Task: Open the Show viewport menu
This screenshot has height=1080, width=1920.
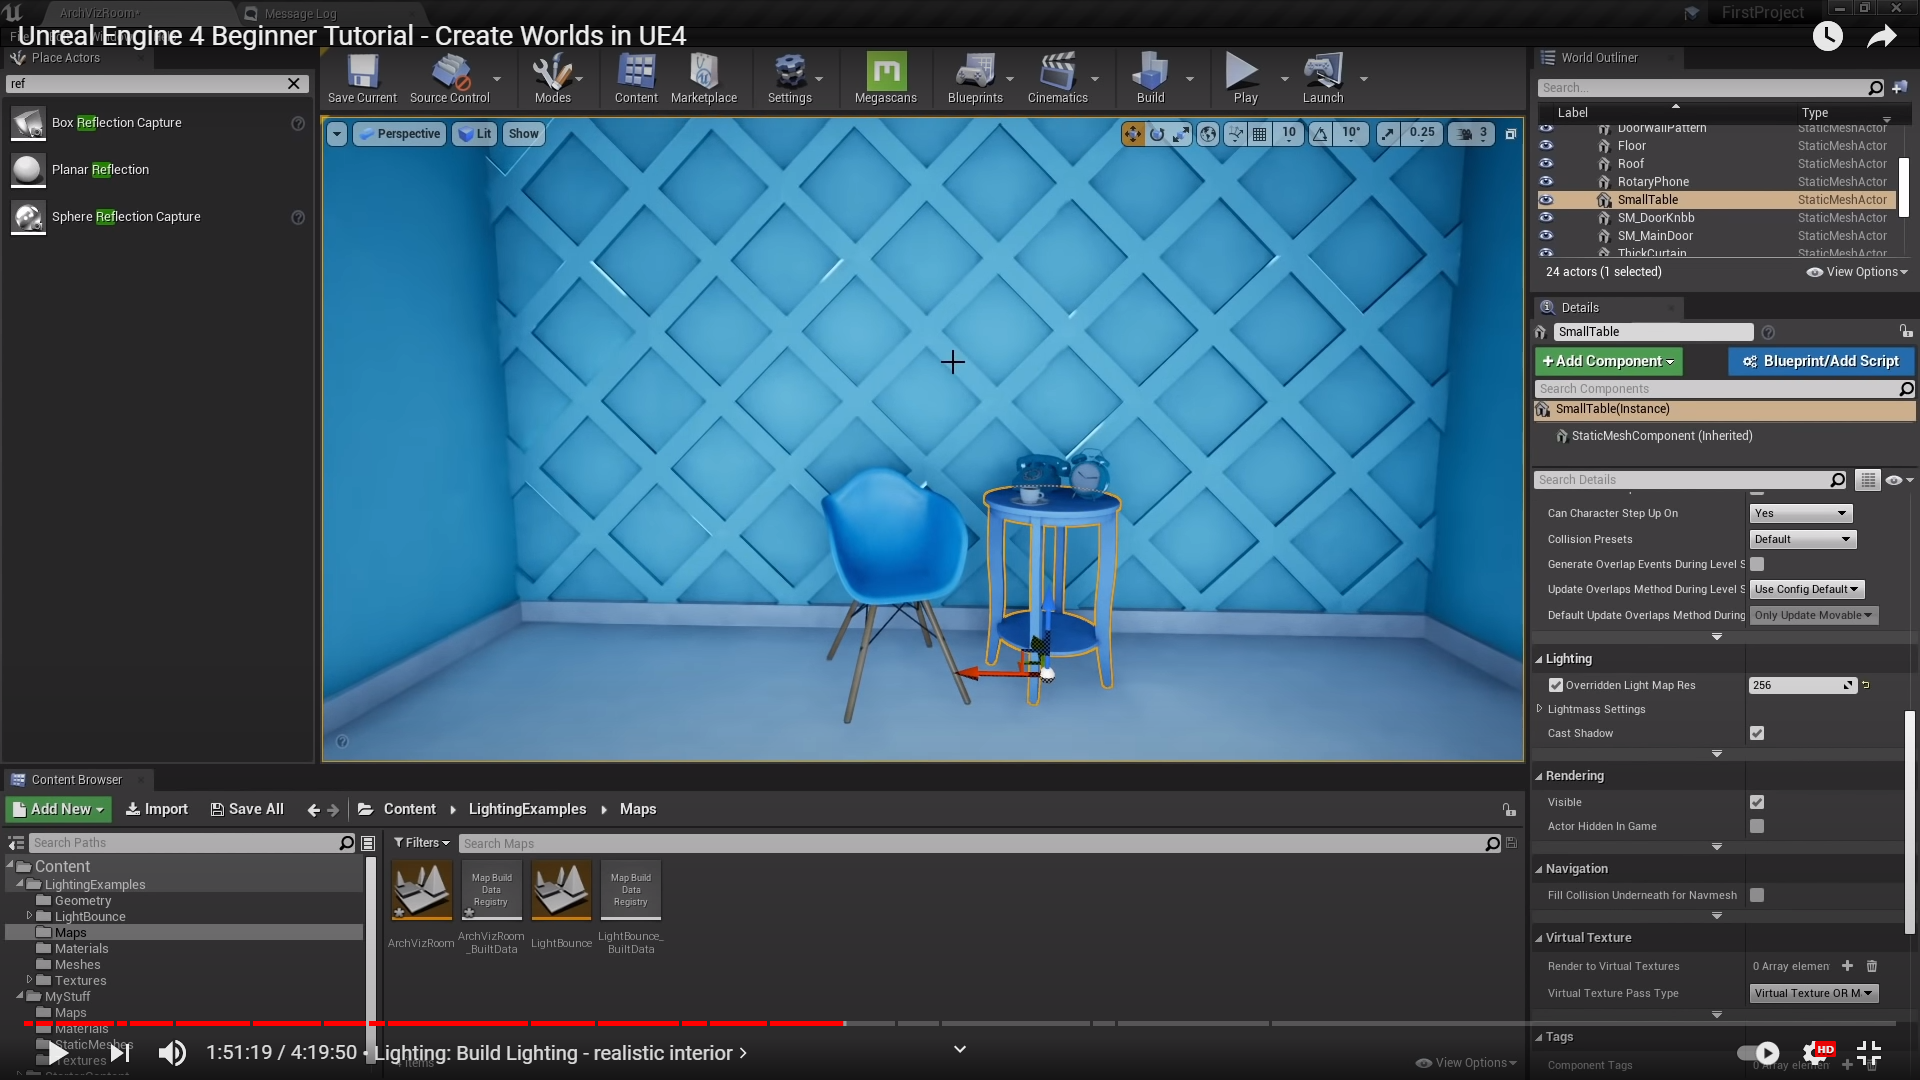Action: tap(523, 134)
